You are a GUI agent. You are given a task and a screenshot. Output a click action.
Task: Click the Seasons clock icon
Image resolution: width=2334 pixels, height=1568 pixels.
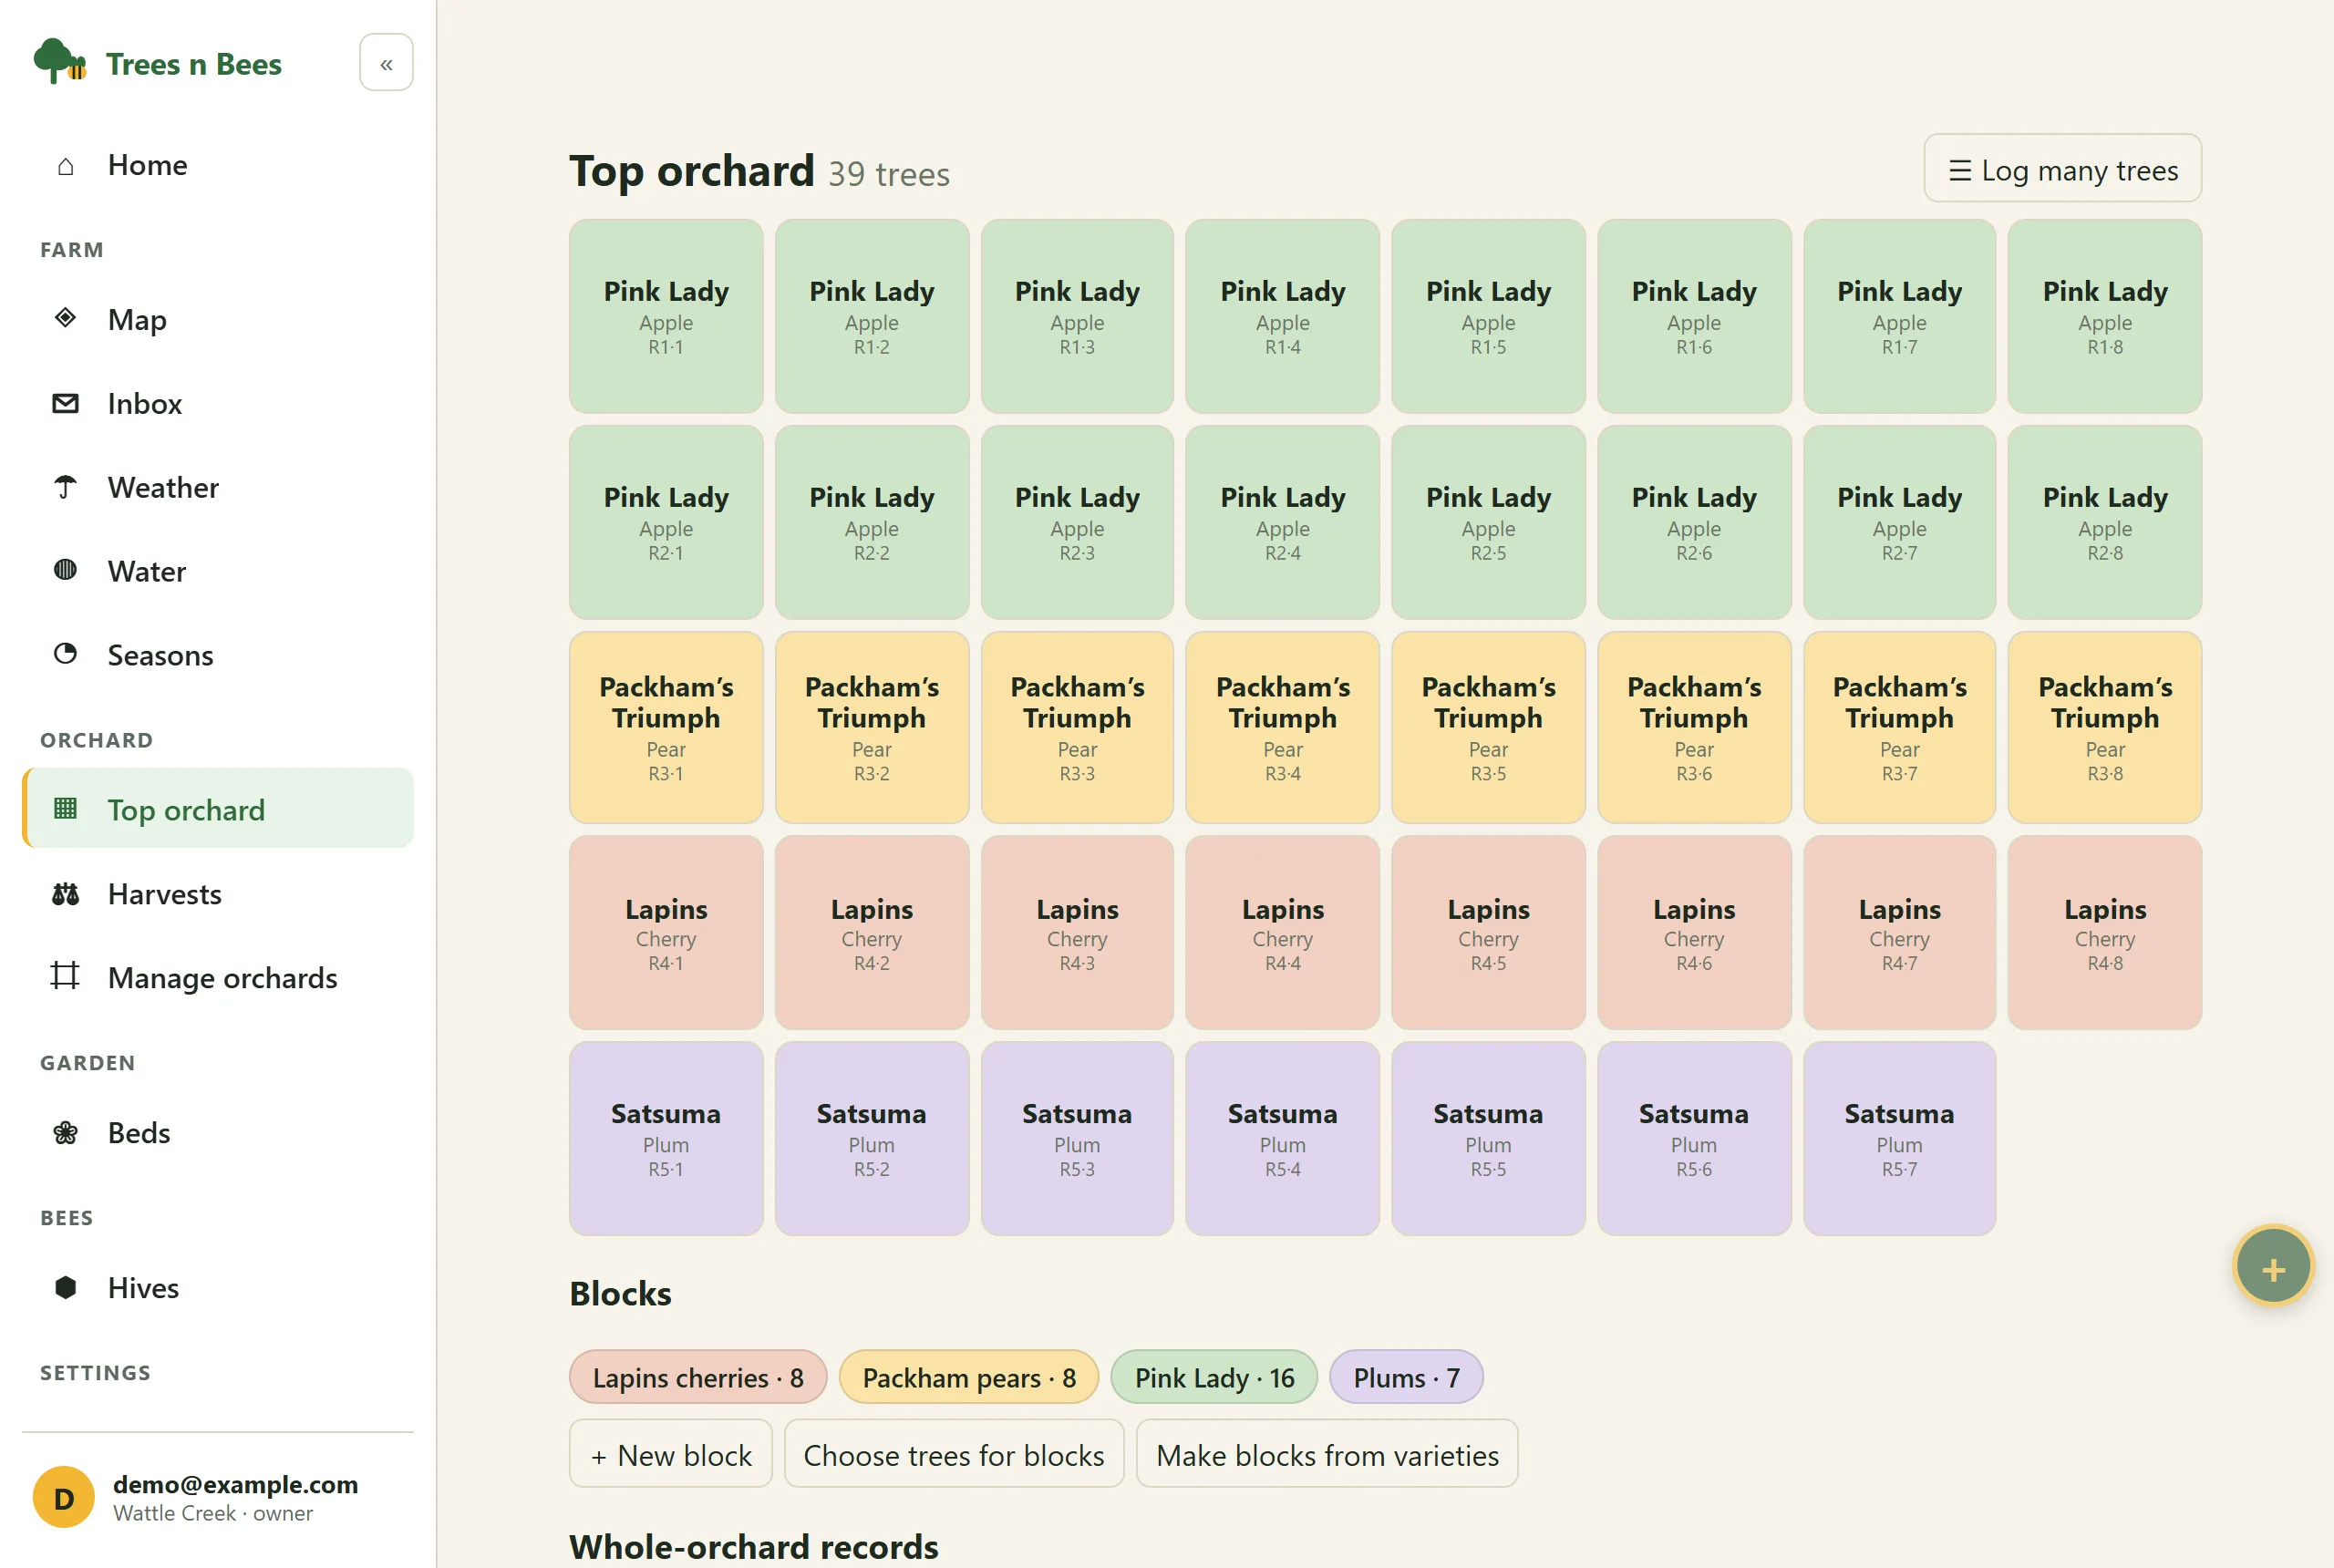pos(65,654)
